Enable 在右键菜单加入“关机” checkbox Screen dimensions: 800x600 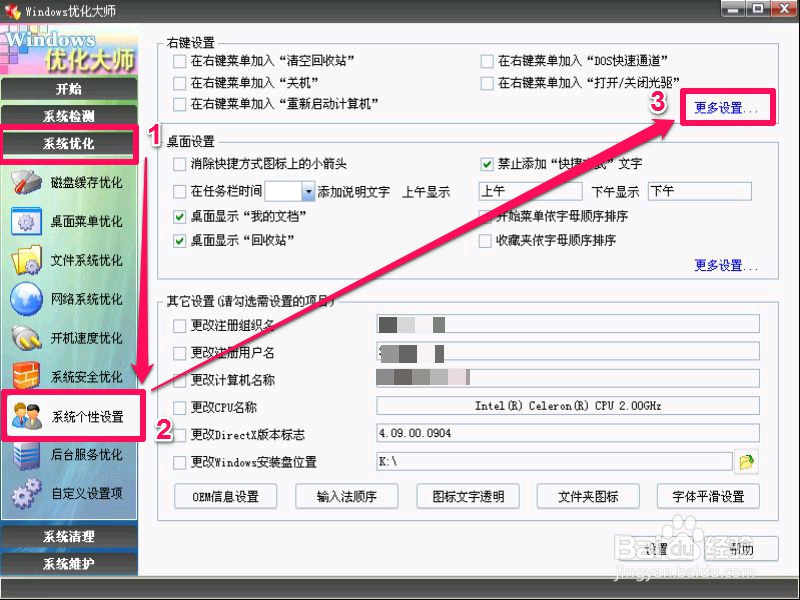pyautogui.click(x=180, y=83)
